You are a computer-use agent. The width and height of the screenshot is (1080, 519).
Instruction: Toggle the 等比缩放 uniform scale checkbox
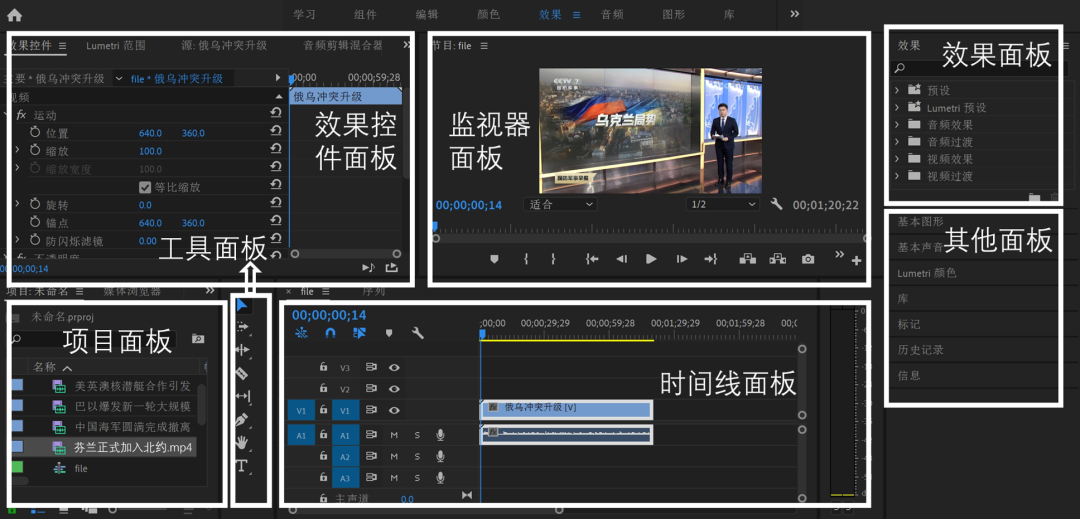tap(145, 187)
